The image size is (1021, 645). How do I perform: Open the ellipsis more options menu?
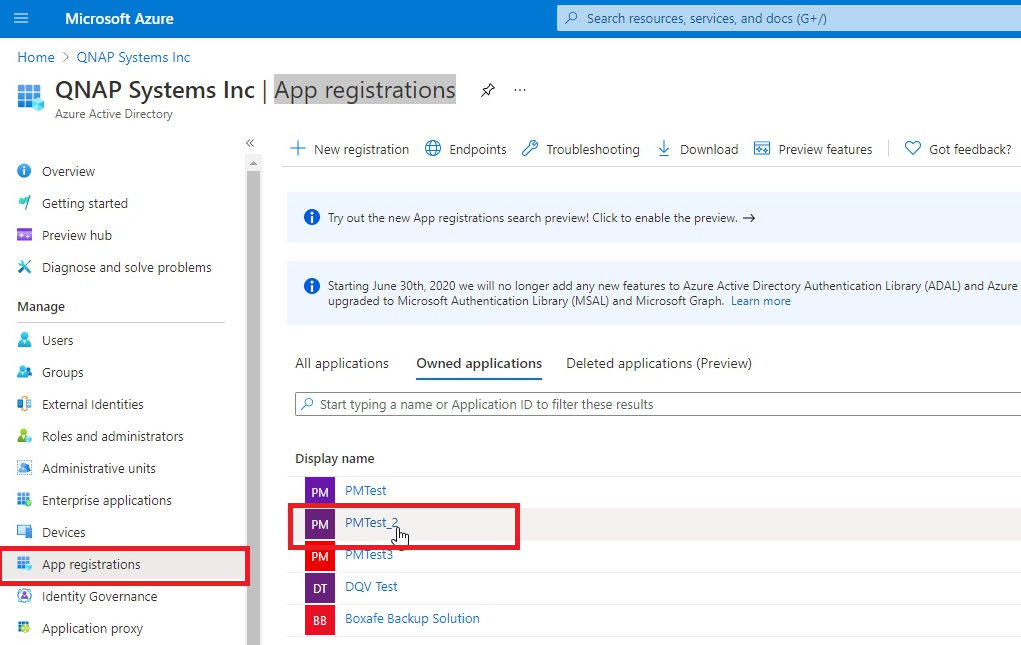tap(519, 90)
